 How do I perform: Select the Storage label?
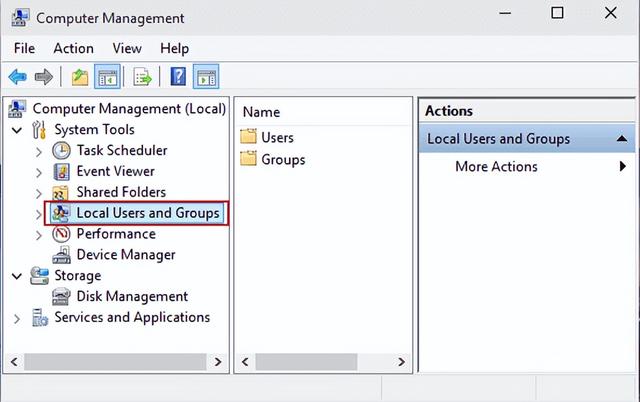tap(78, 275)
